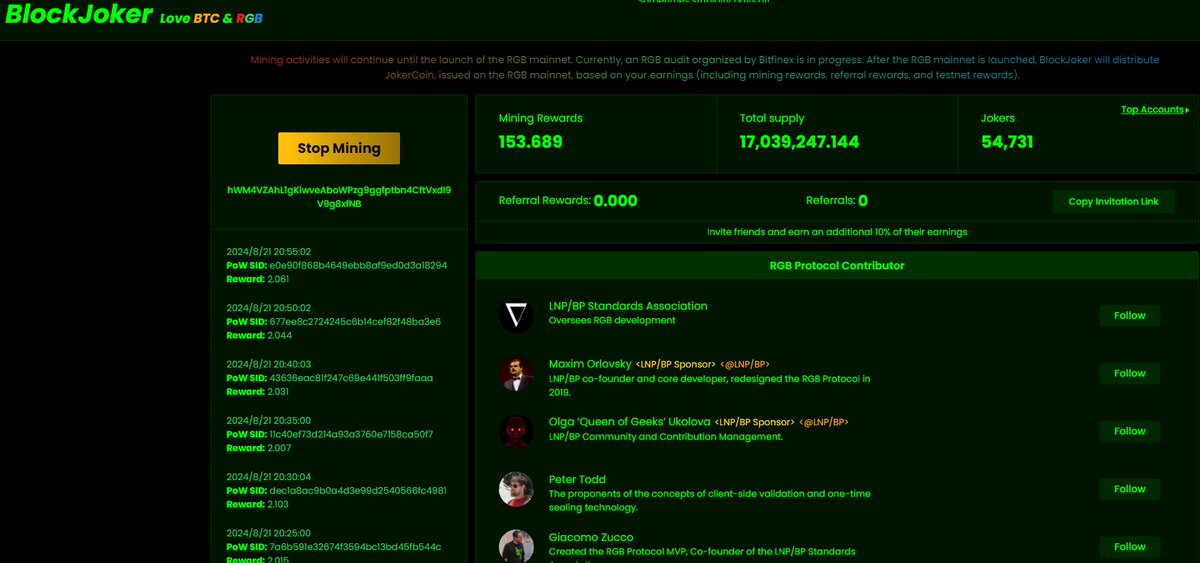Open Maxim Orlovsky's avatar

tap(516, 374)
